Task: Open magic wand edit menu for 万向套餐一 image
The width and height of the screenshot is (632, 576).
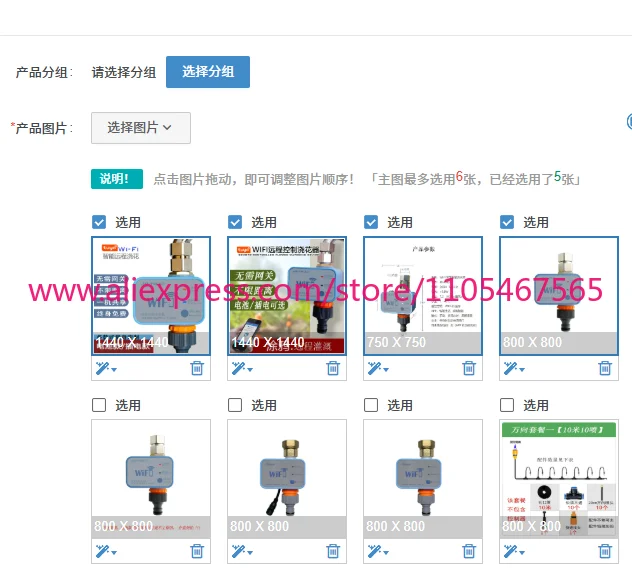Action: [514, 551]
